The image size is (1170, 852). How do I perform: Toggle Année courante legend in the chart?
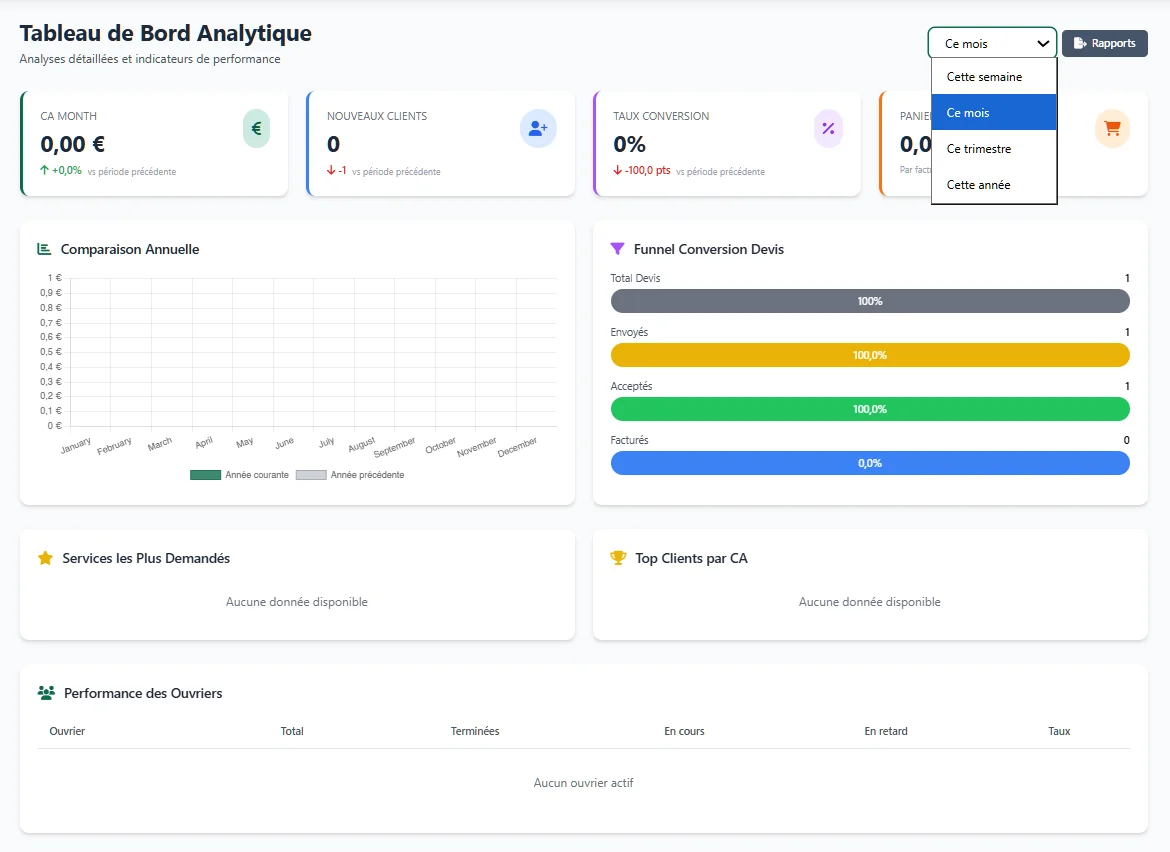point(240,474)
